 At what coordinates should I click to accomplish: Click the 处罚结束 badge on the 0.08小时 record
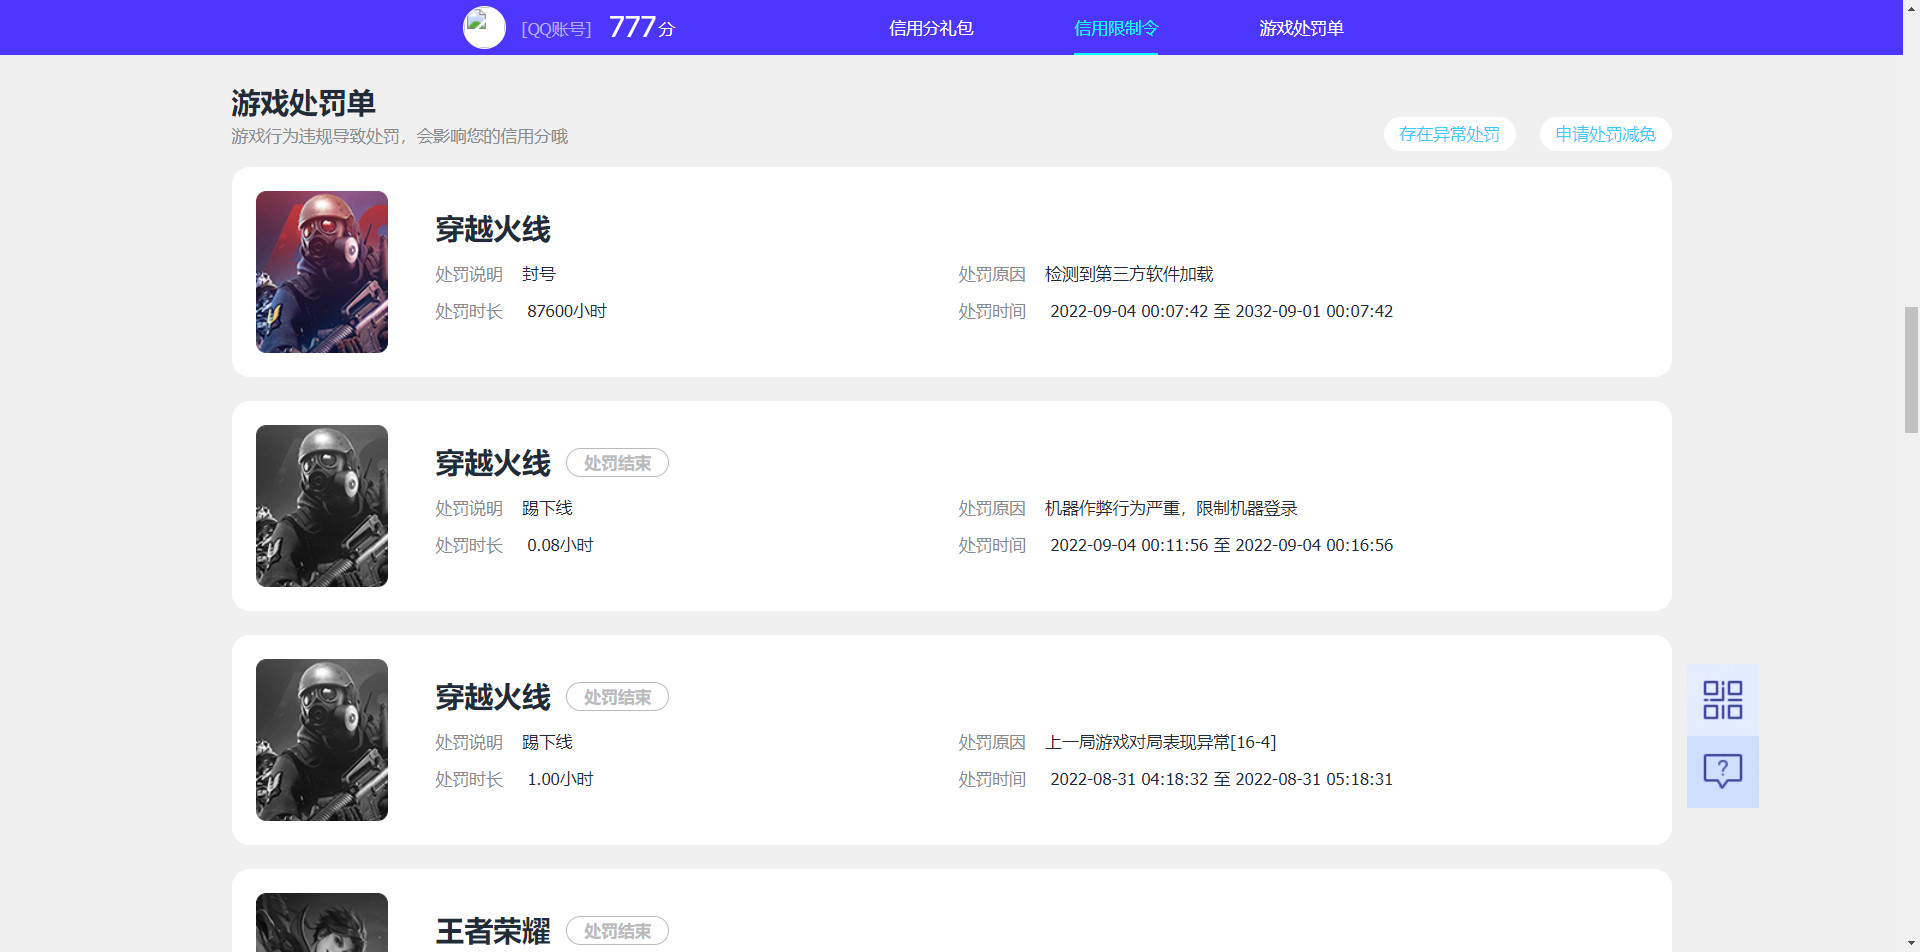coord(617,463)
